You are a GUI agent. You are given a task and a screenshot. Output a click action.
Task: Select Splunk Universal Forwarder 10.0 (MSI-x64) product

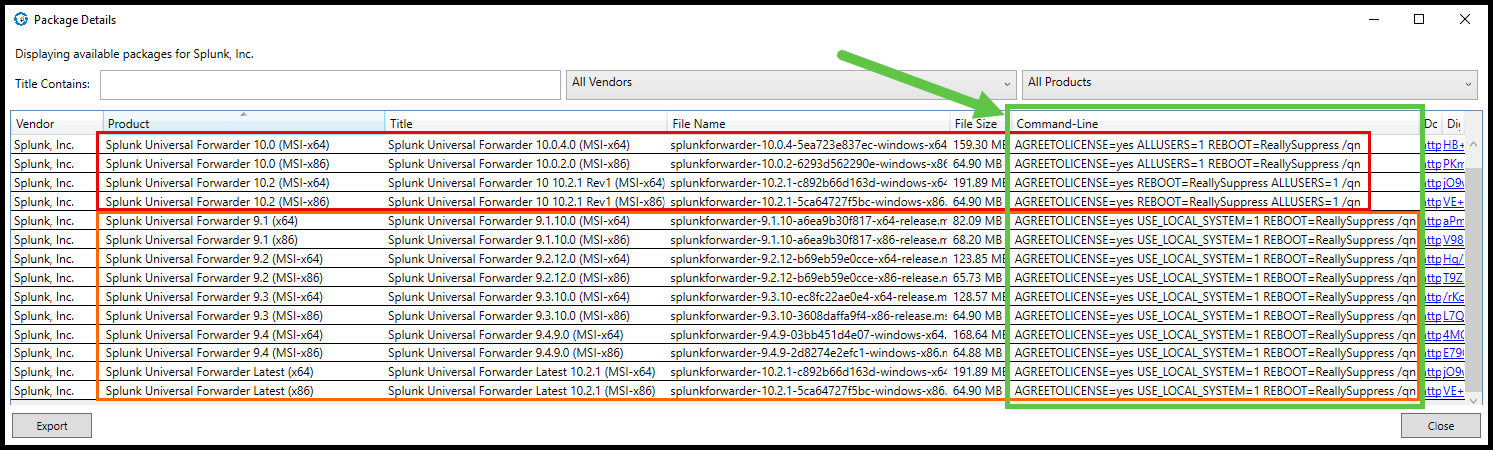click(x=217, y=145)
